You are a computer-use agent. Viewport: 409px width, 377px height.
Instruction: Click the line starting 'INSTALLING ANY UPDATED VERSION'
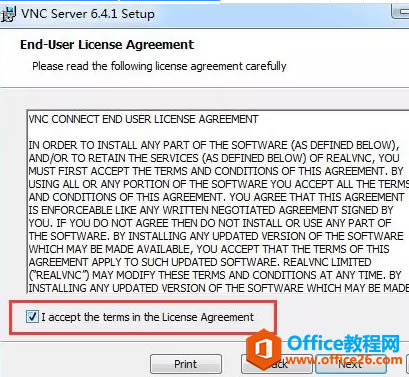[x=219, y=288]
